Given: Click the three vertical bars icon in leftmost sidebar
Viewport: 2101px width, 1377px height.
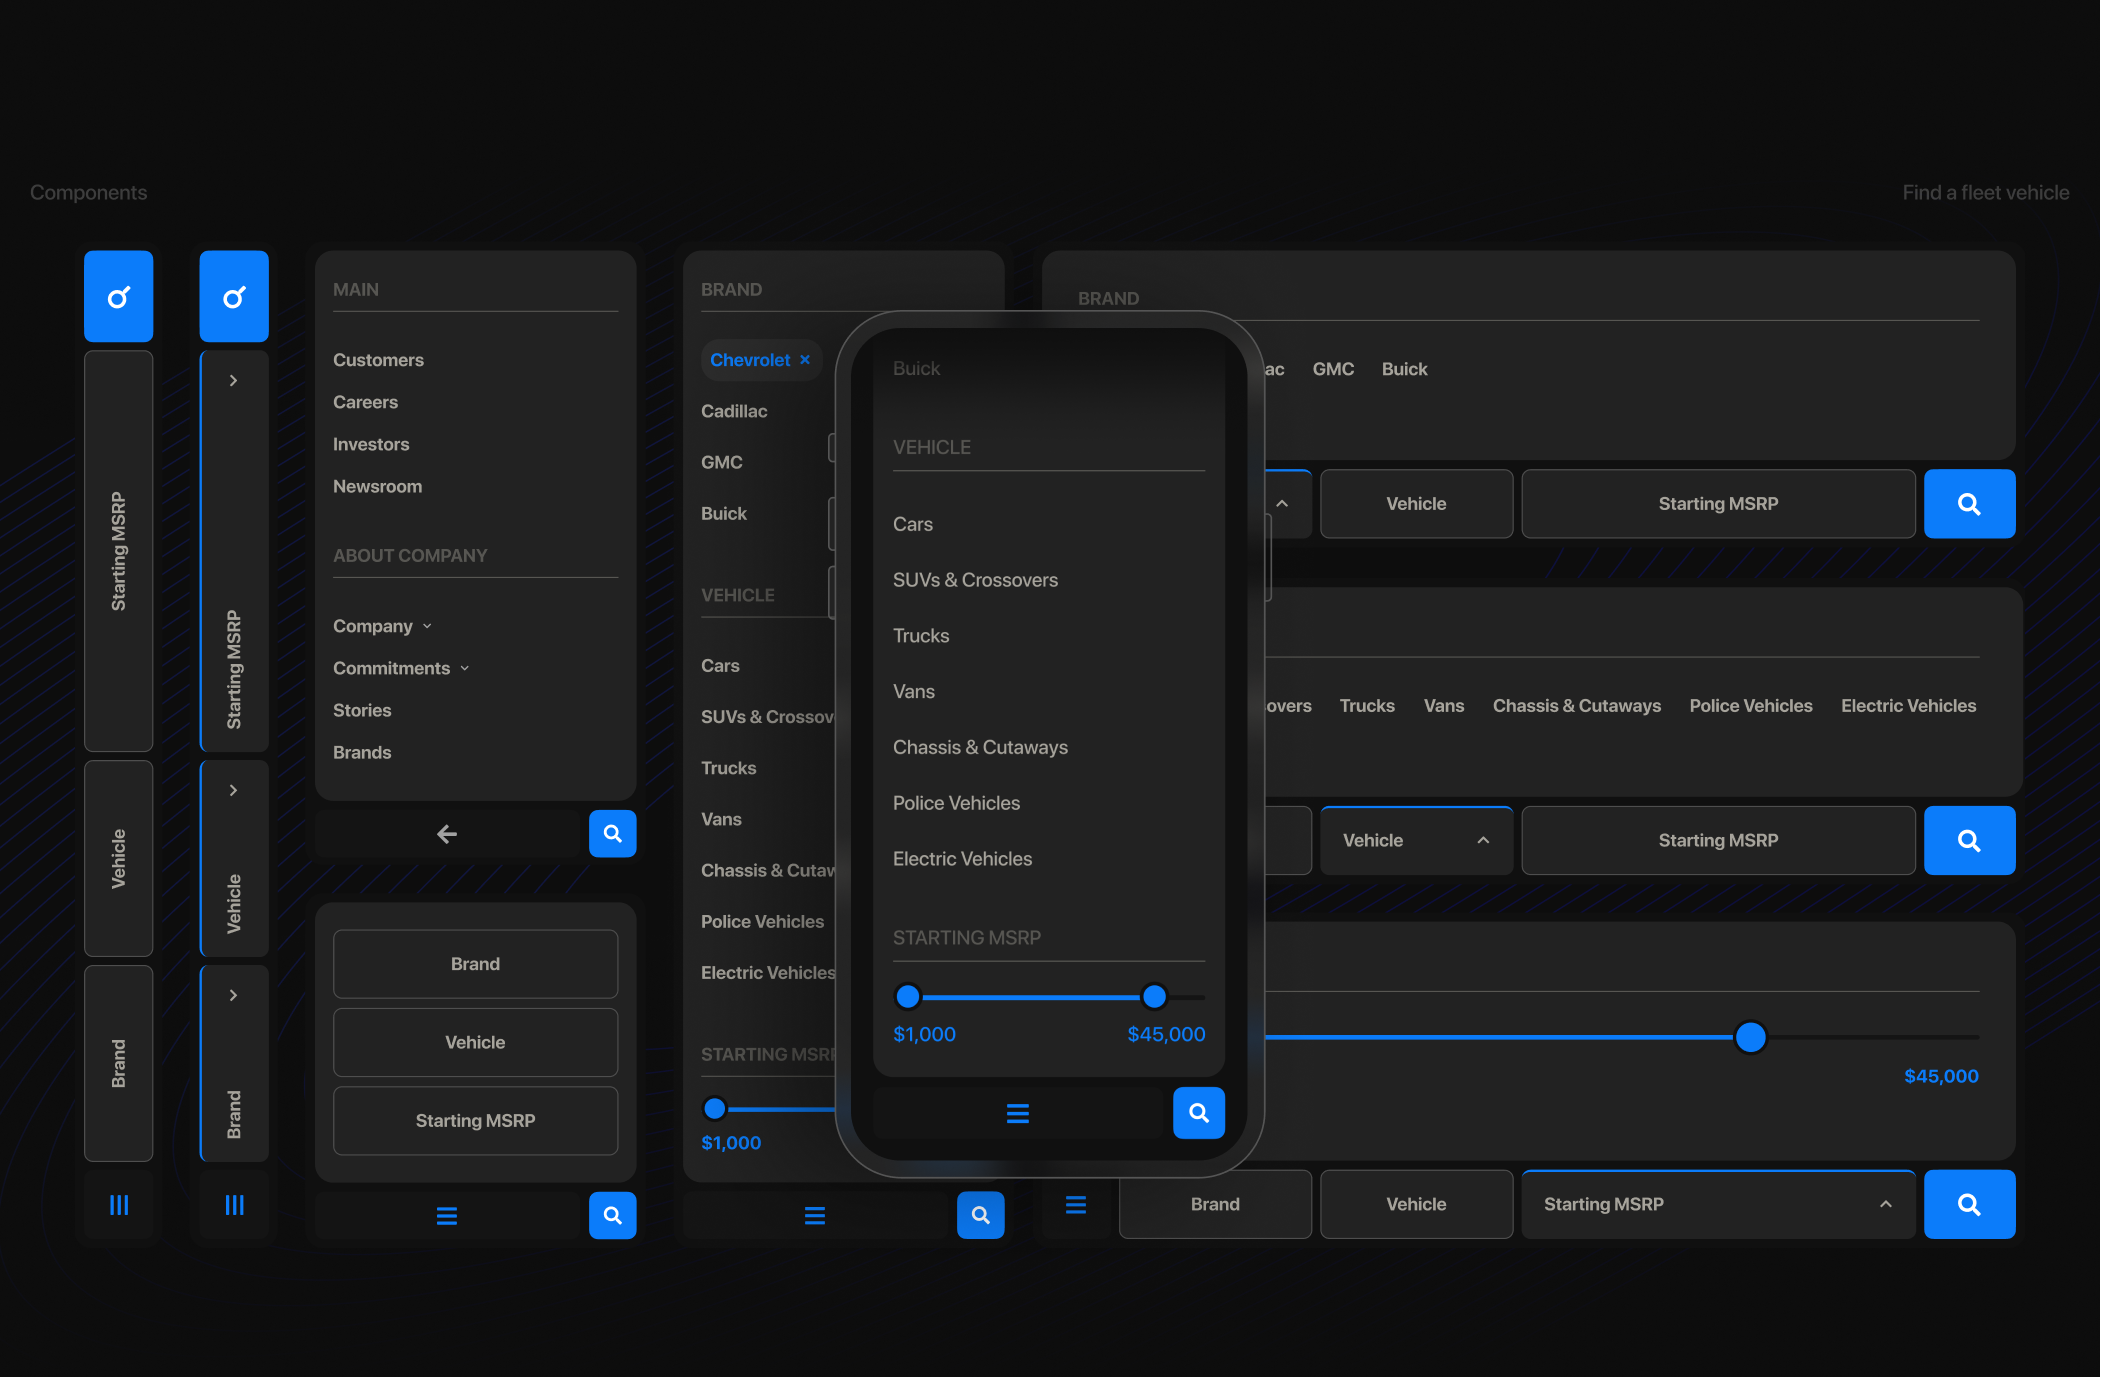Looking at the screenshot, I should click(119, 1205).
